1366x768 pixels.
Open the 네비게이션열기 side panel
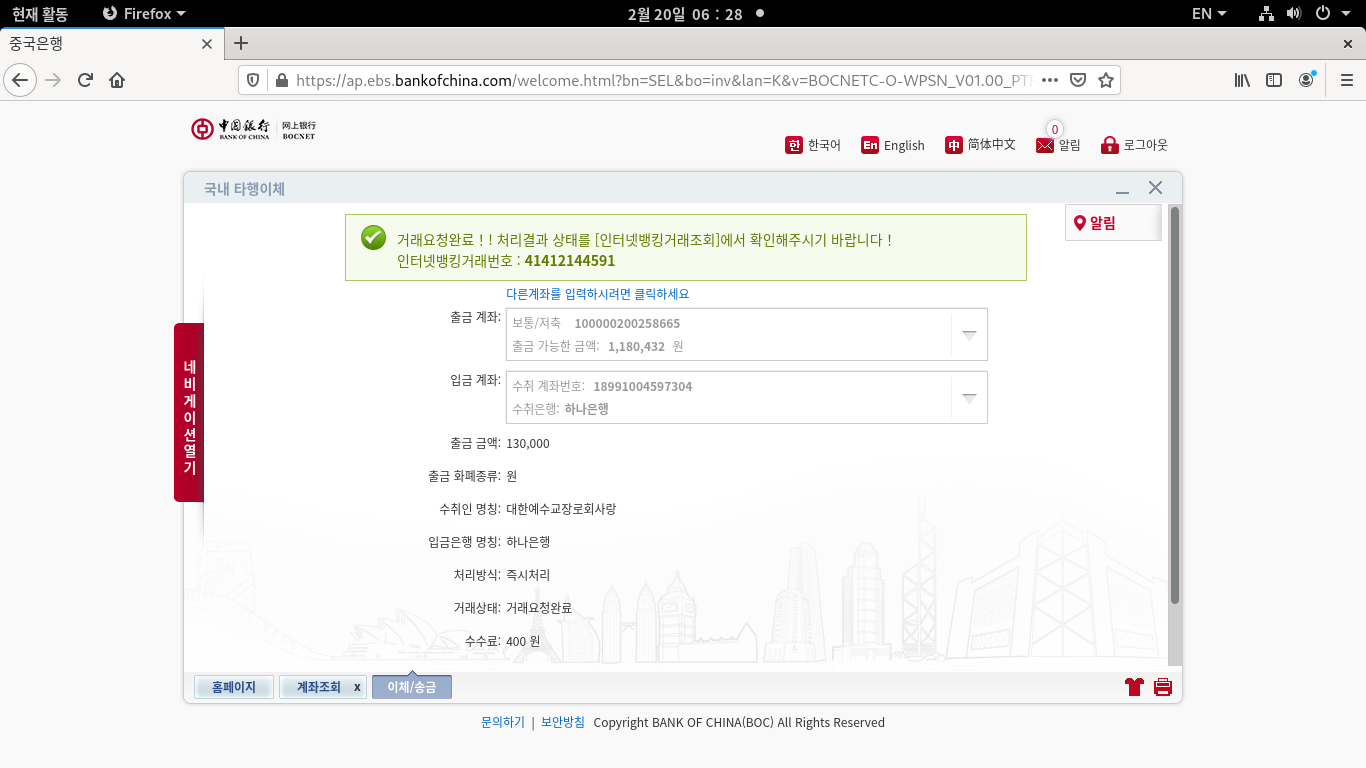pyautogui.click(x=189, y=412)
